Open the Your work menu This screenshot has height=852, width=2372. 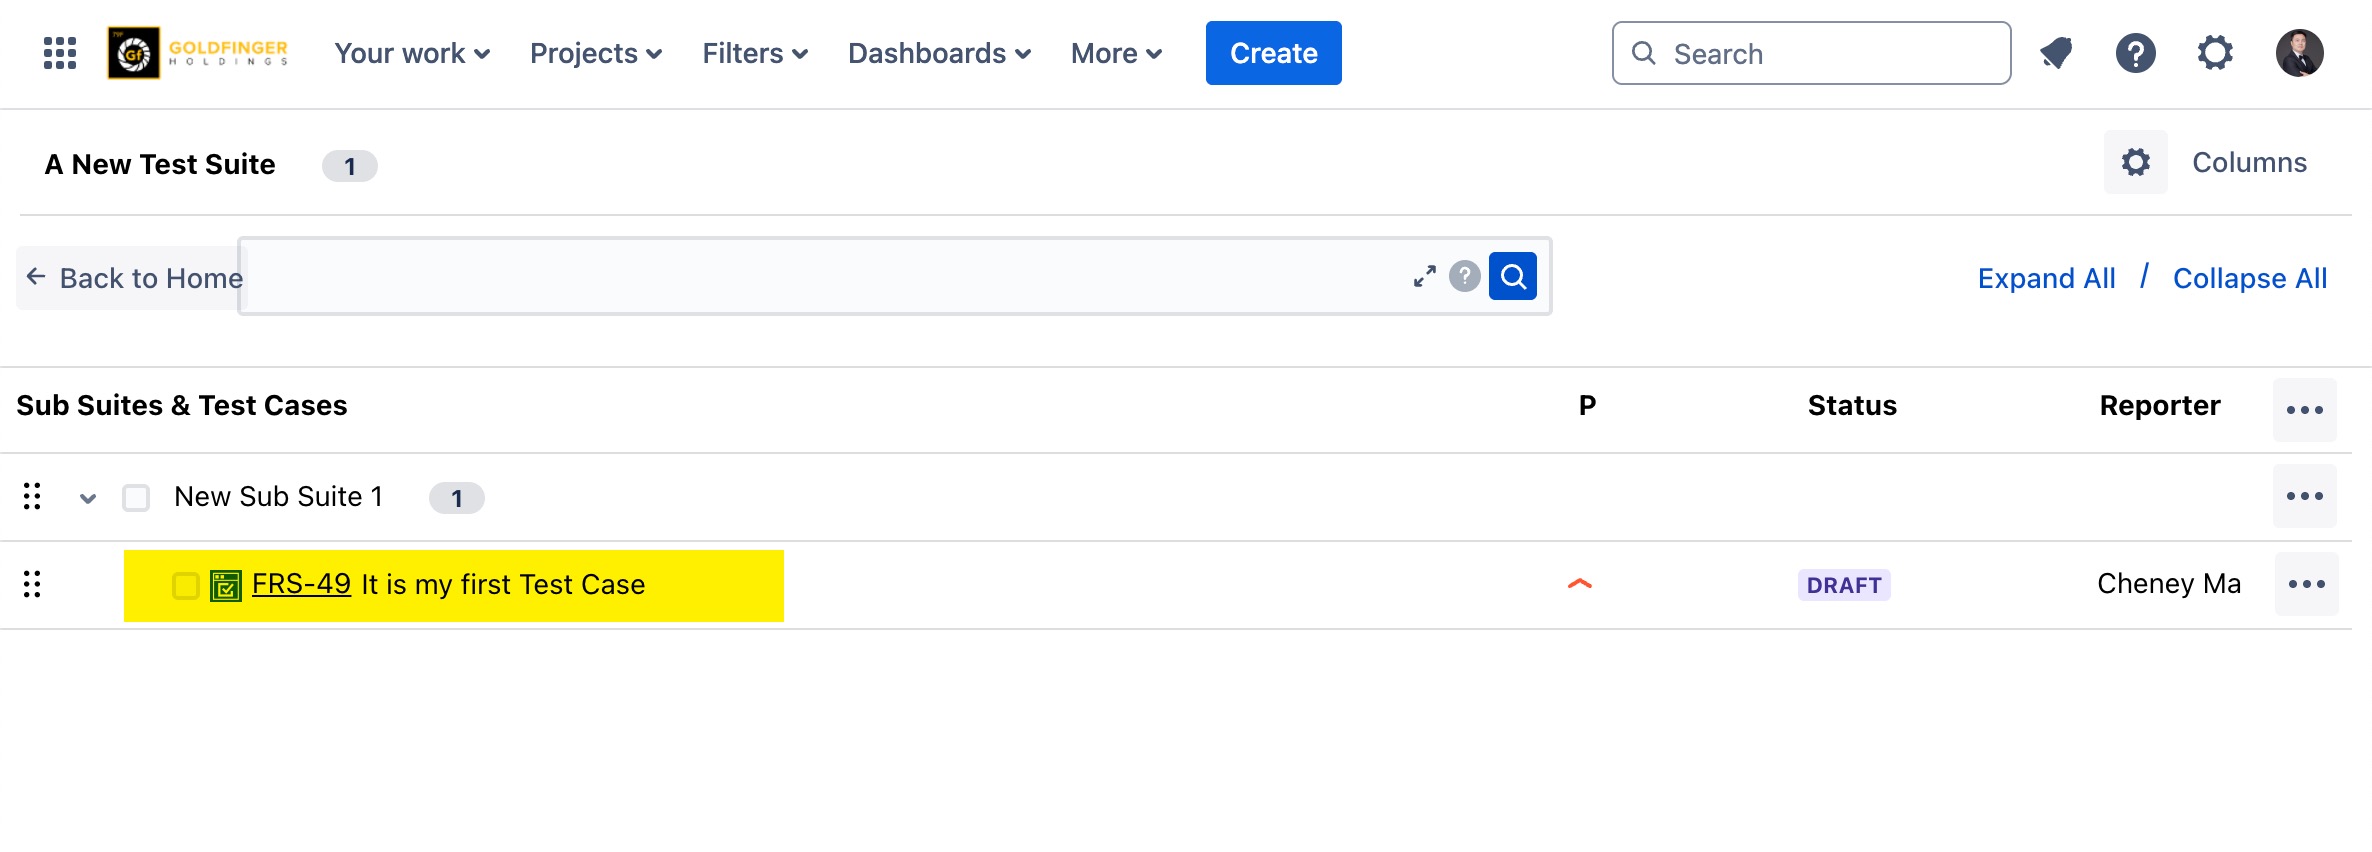point(412,53)
